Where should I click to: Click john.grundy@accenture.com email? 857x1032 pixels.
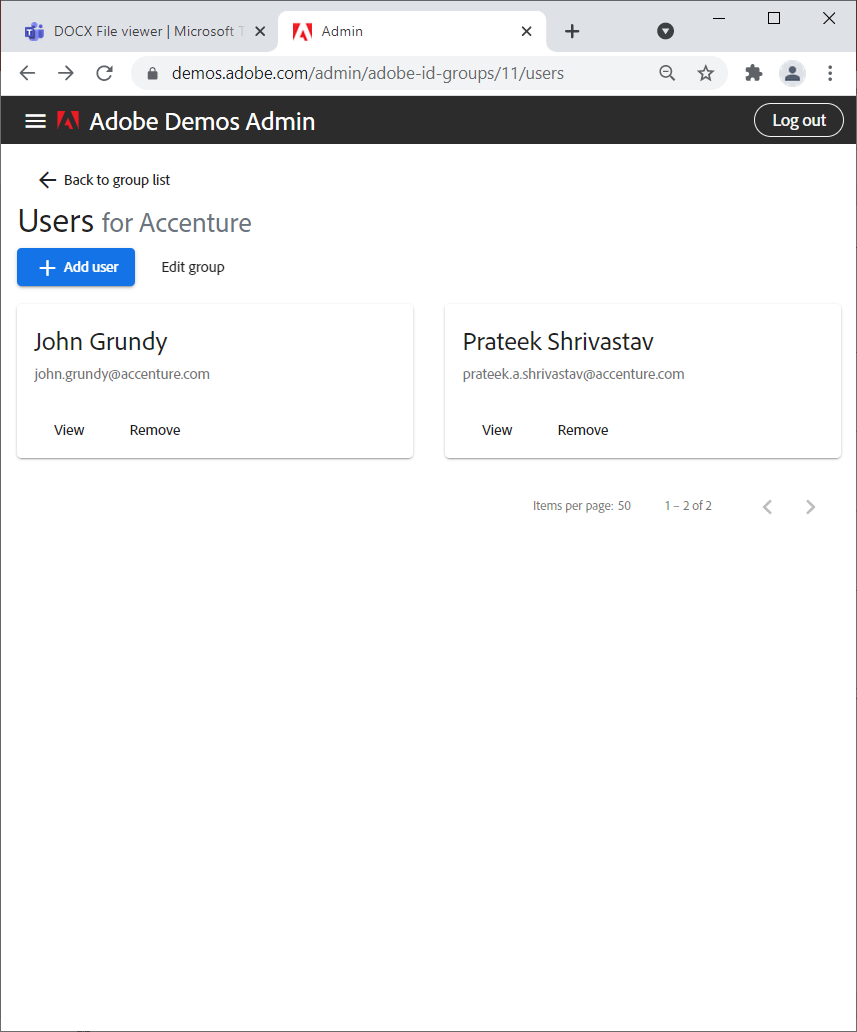click(122, 374)
